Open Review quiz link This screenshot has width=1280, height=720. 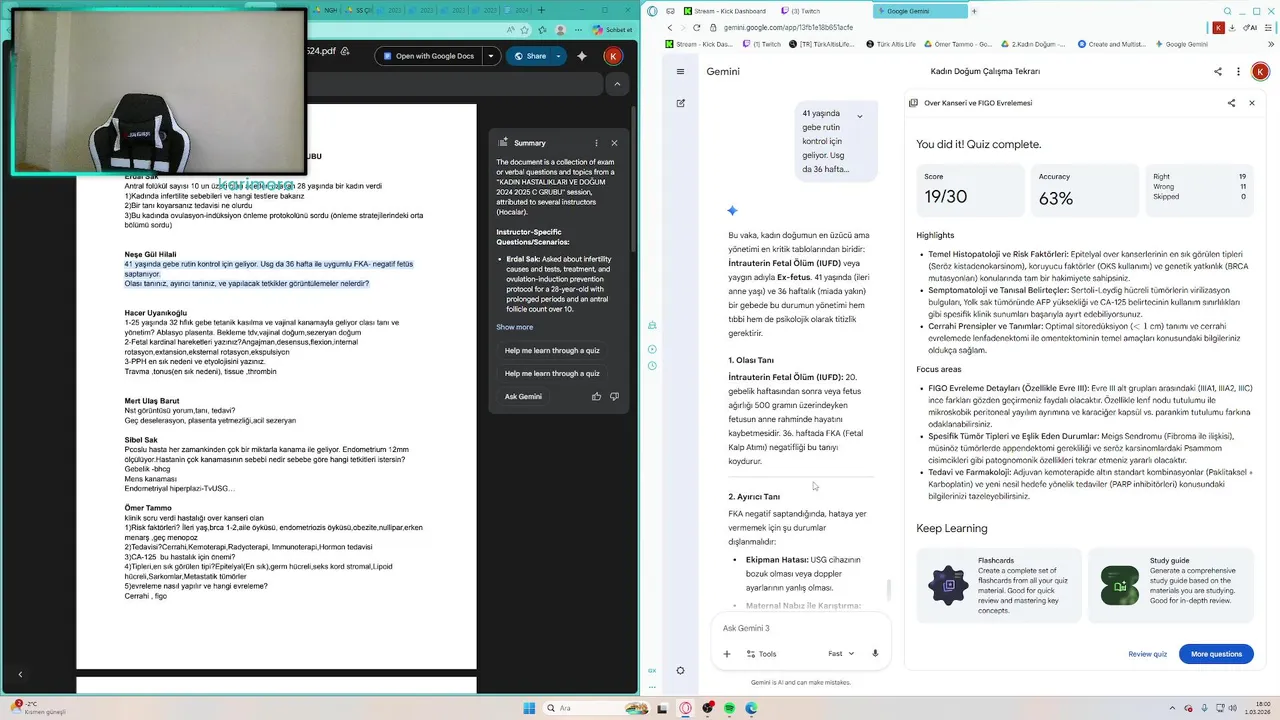point(1147,654)
